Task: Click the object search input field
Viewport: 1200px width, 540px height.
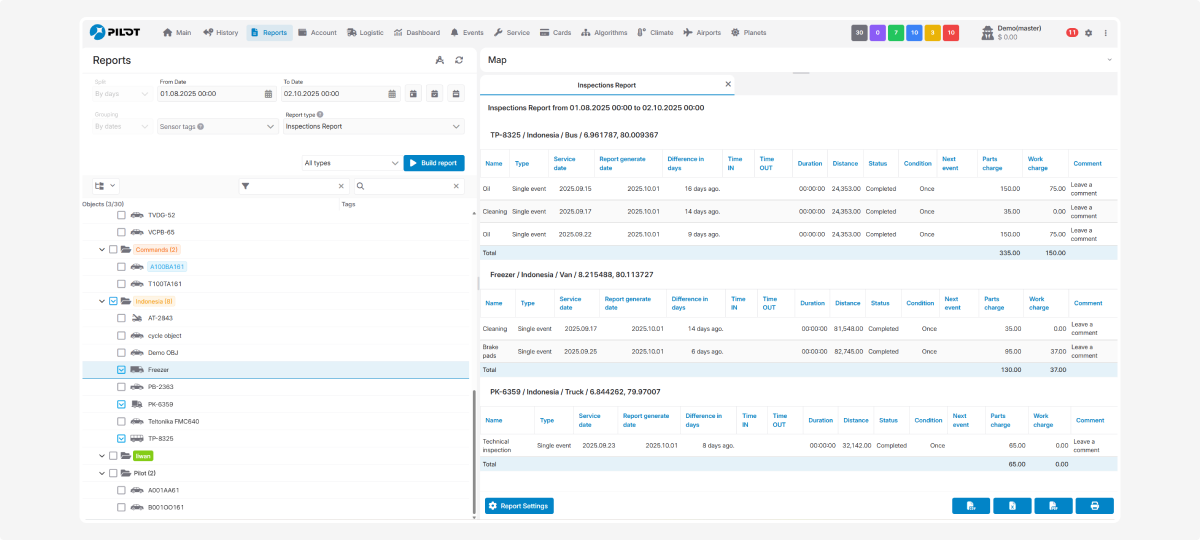Action: (x=408, y=186)
